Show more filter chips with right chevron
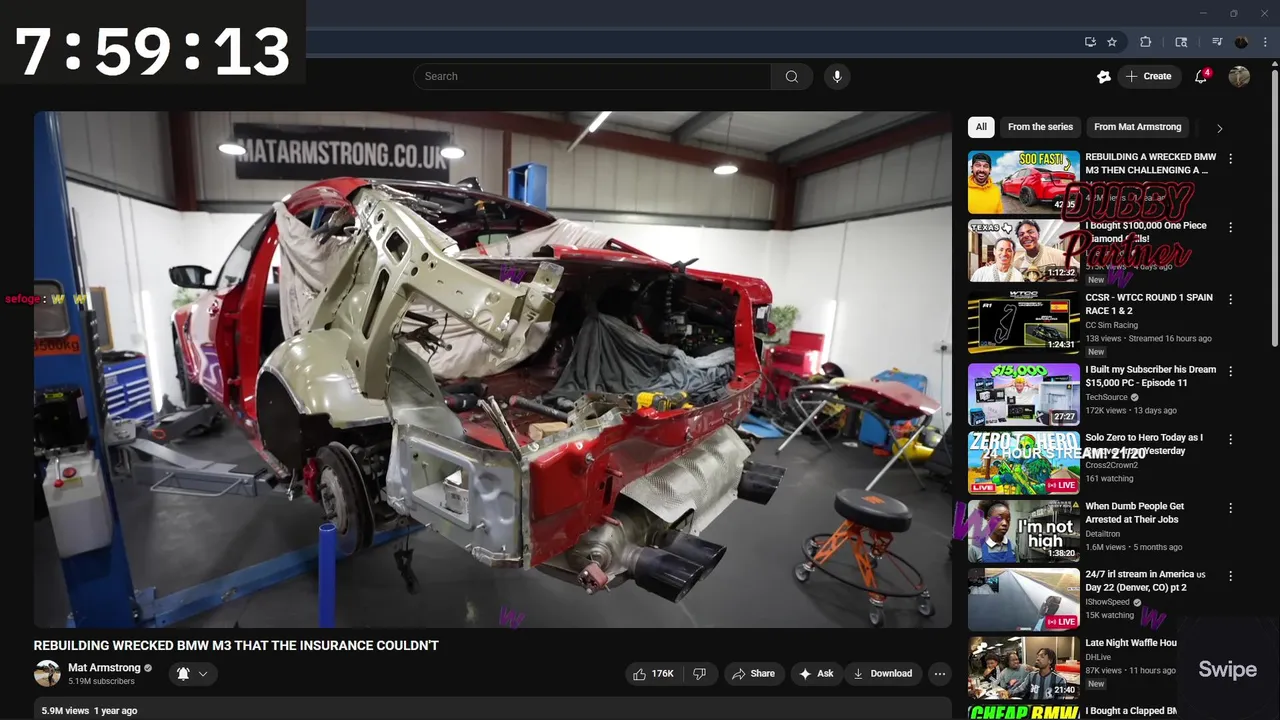1280x720 pixels. [1219, 128]
